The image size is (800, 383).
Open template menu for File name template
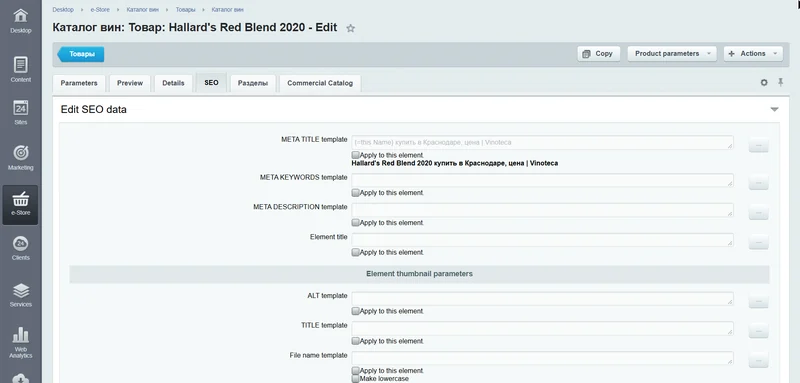758,361
